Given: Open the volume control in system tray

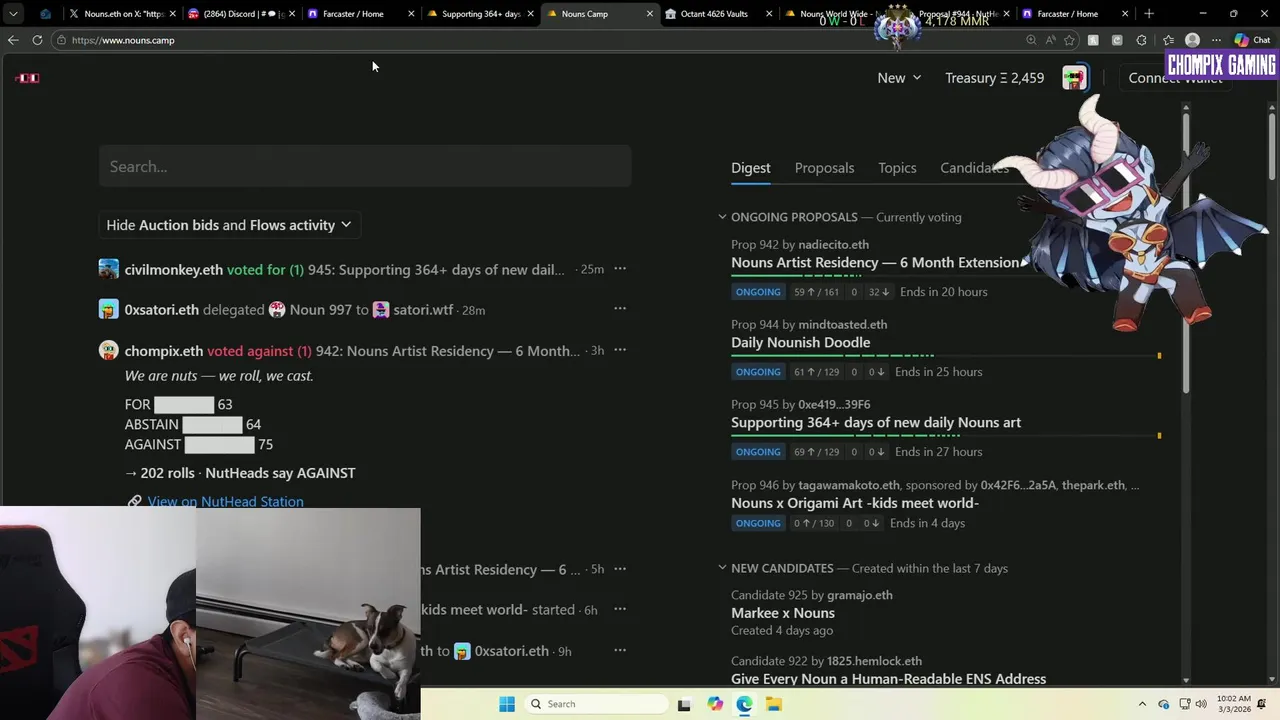Looking at the screenshot, I should point(1200,704).
